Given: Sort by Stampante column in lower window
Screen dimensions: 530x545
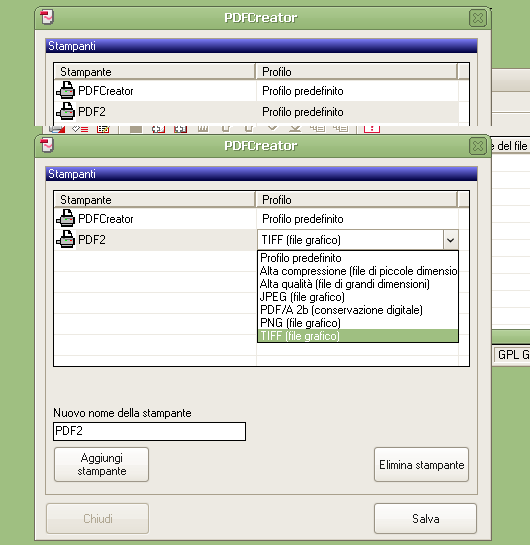Looking at the screenshot, I should 155,200.
